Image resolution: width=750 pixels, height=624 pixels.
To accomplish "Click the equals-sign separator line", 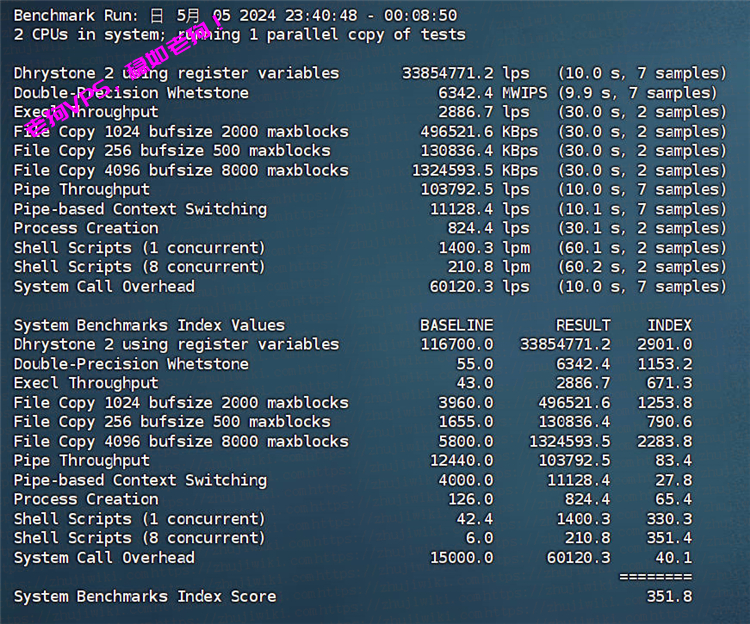I will (655, 577).
